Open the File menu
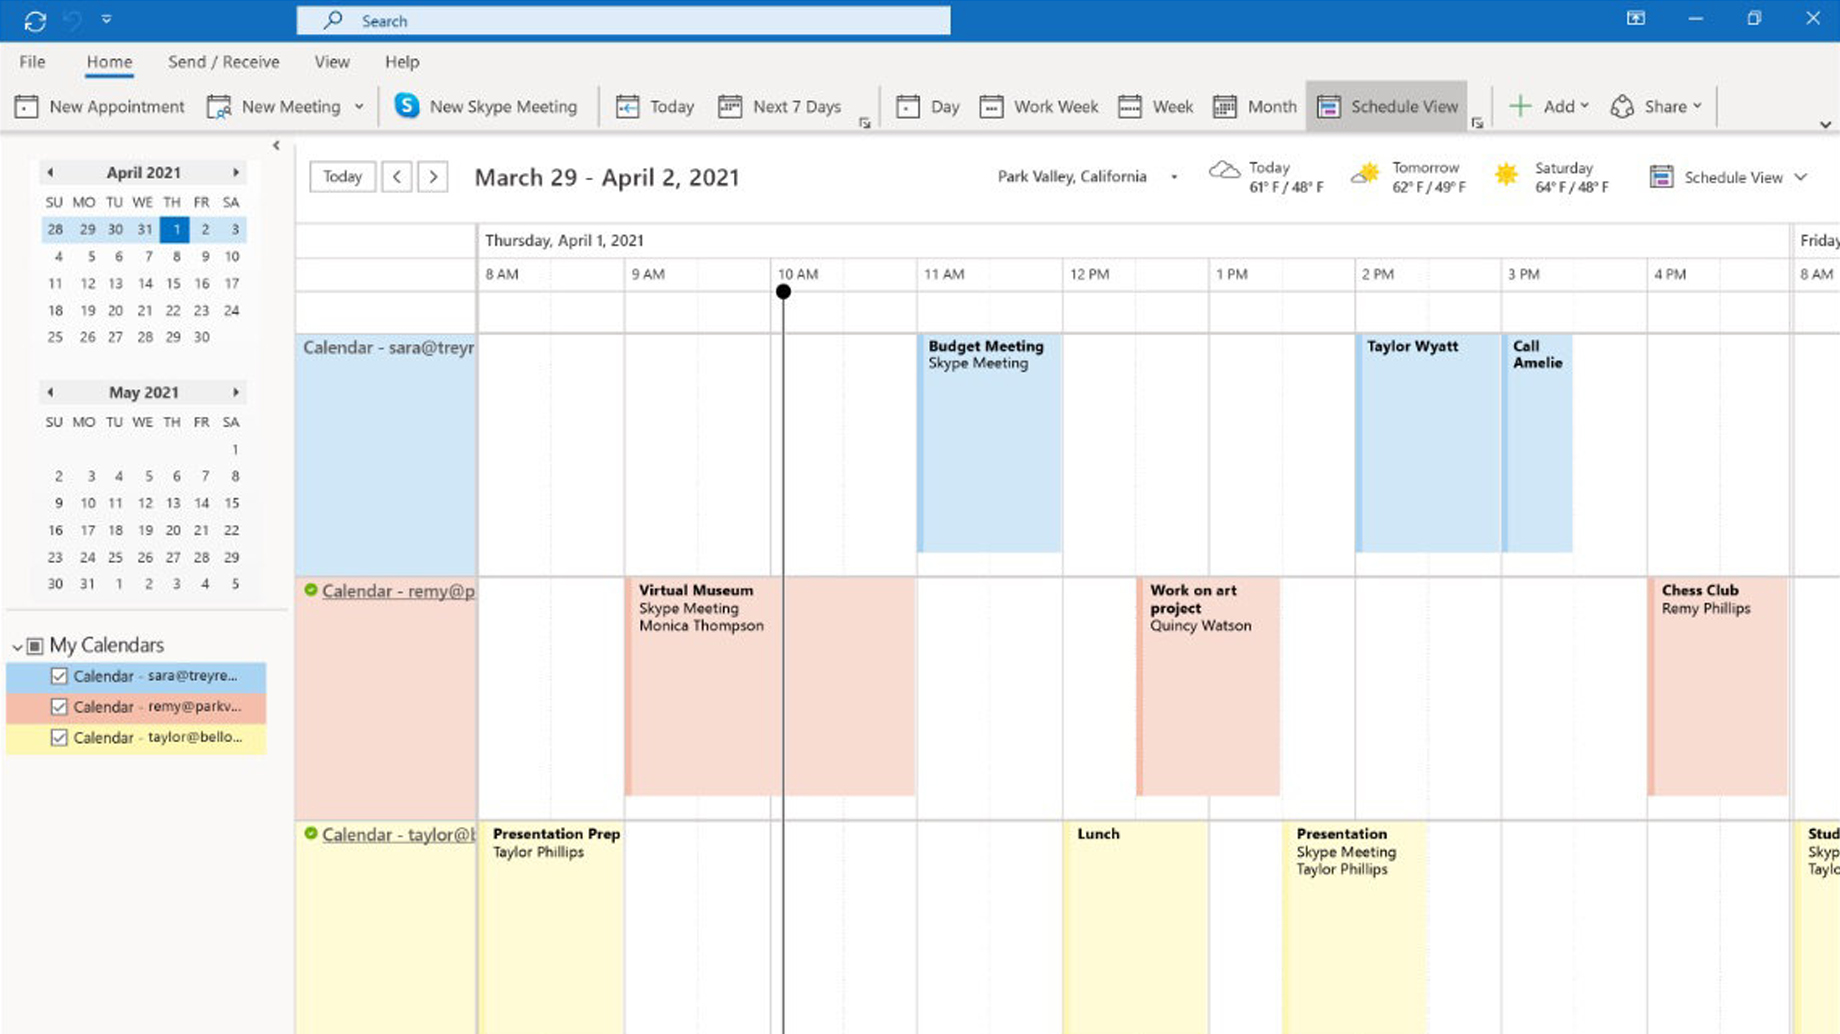The image size is (1840, 1034). (x=32, y=62)
